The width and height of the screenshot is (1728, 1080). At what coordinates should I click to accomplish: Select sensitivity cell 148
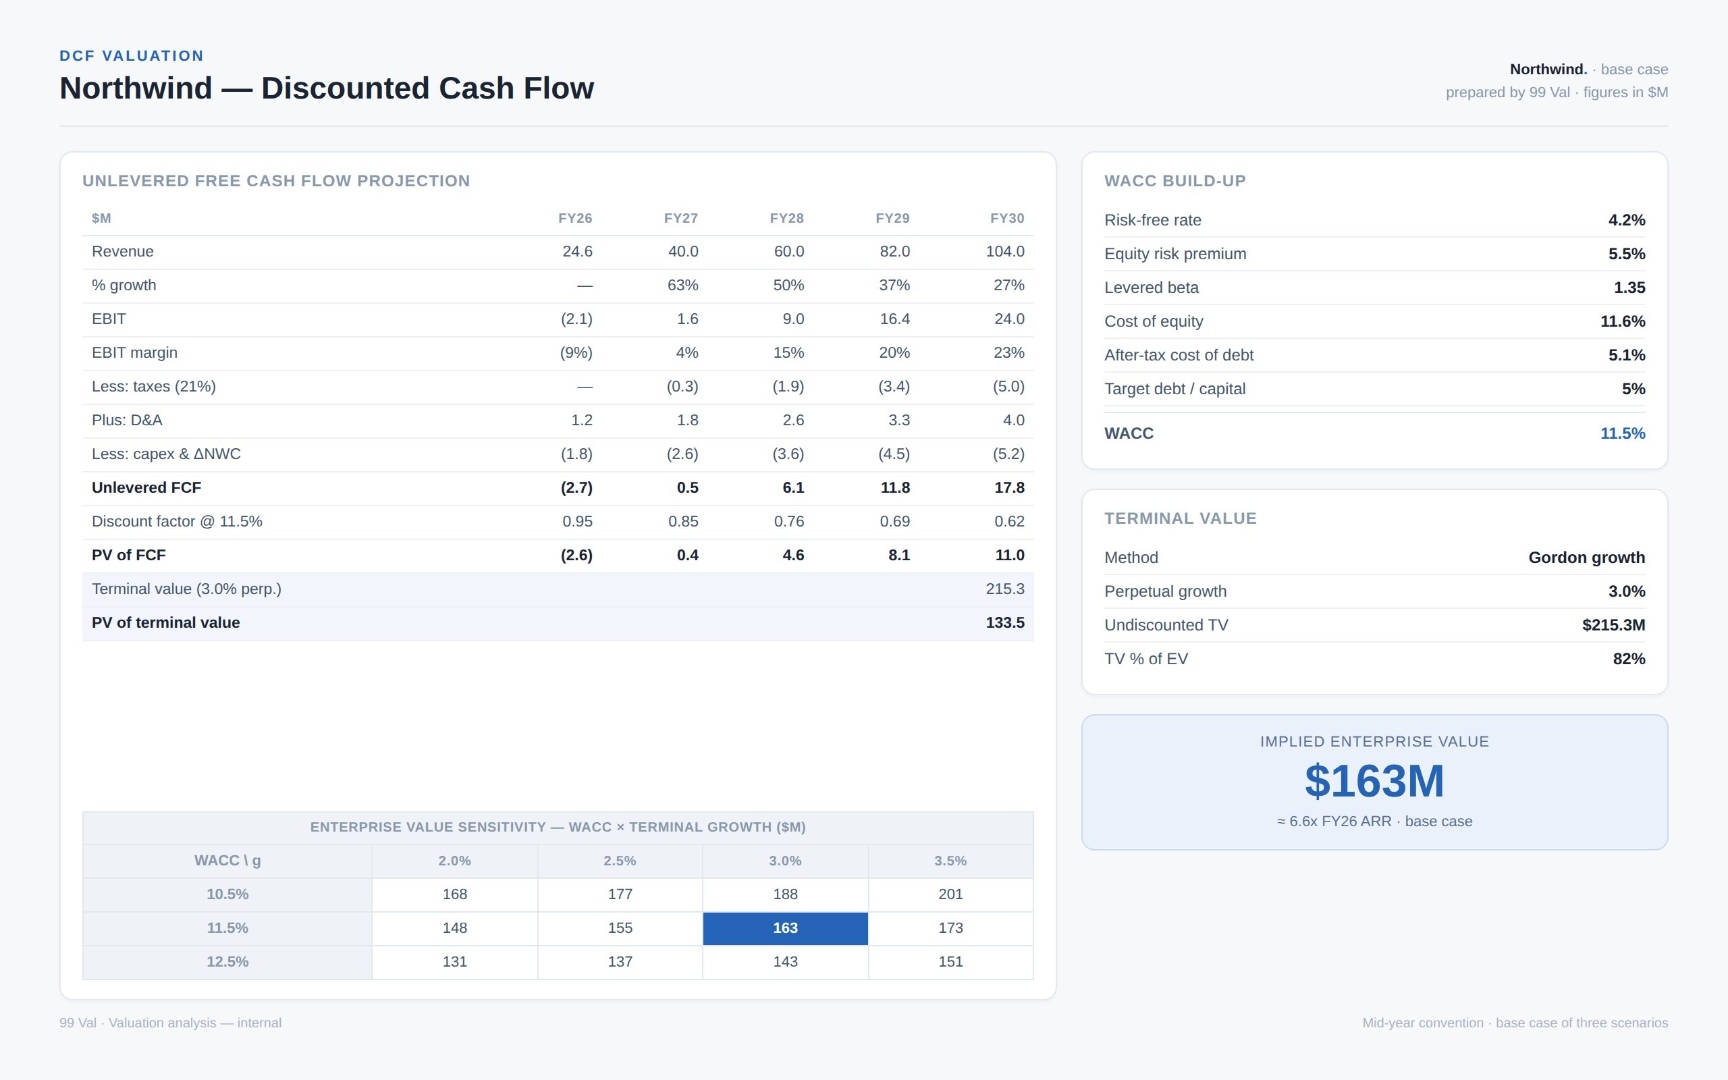[455, 928]
